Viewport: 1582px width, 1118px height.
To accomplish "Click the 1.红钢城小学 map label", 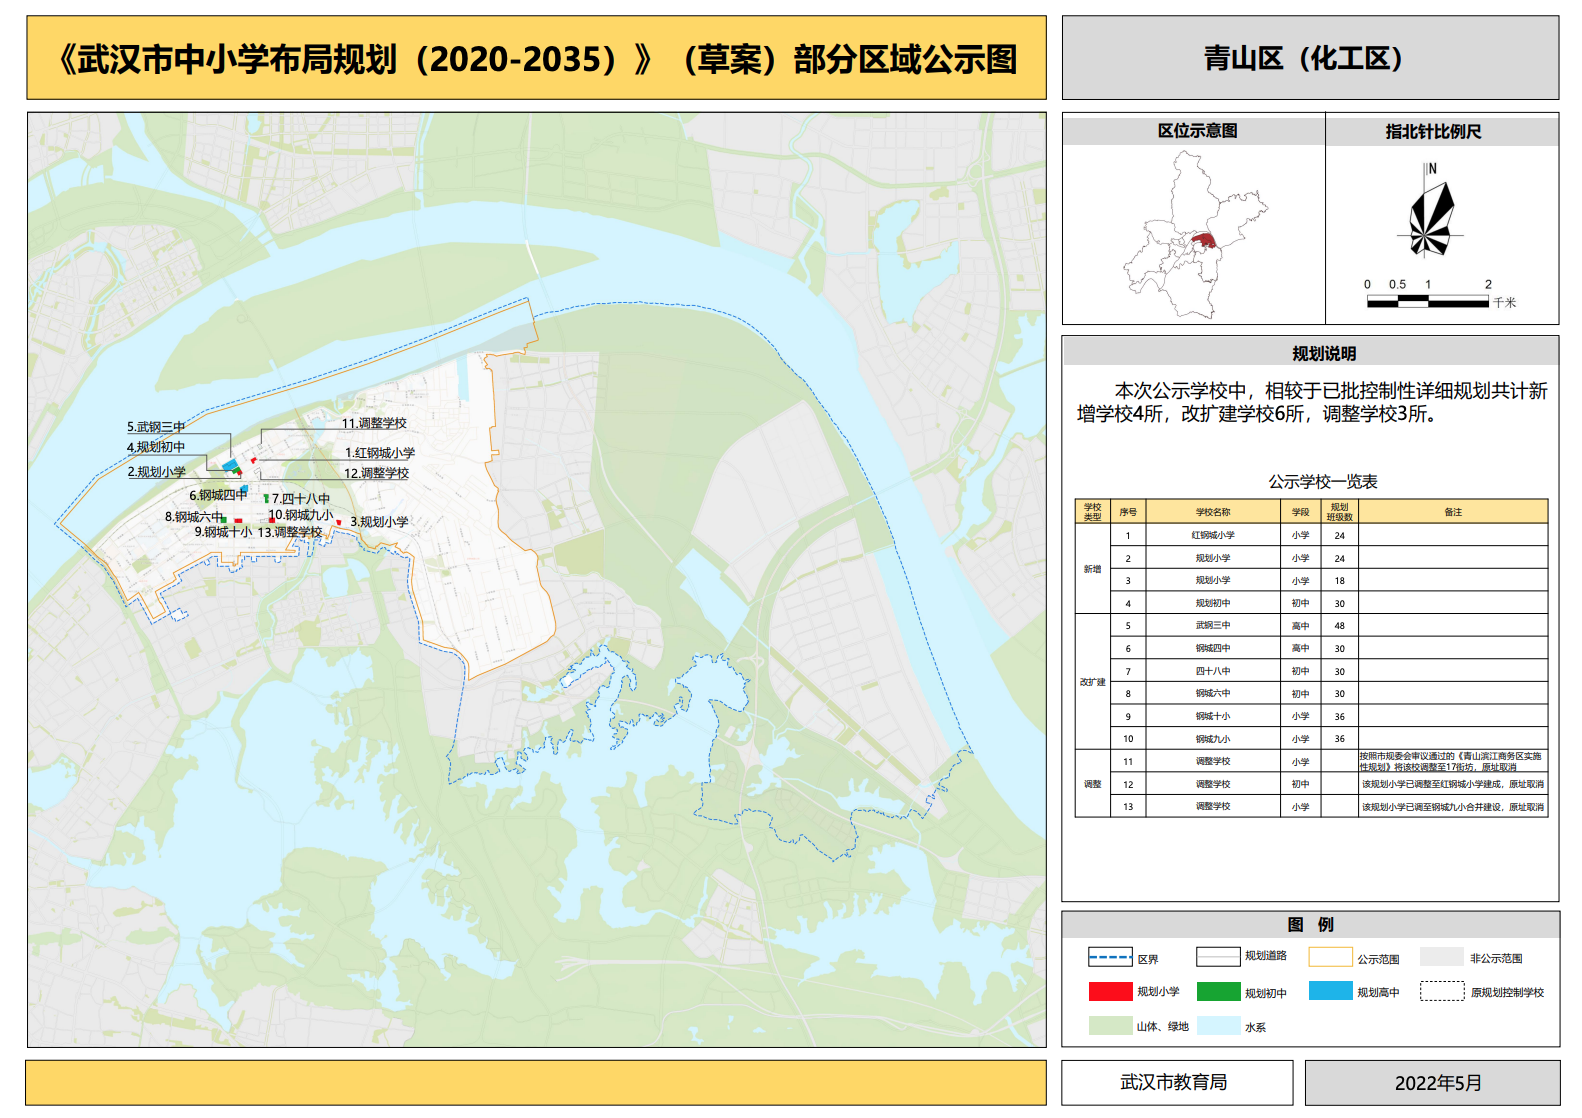I will (380, 453).
